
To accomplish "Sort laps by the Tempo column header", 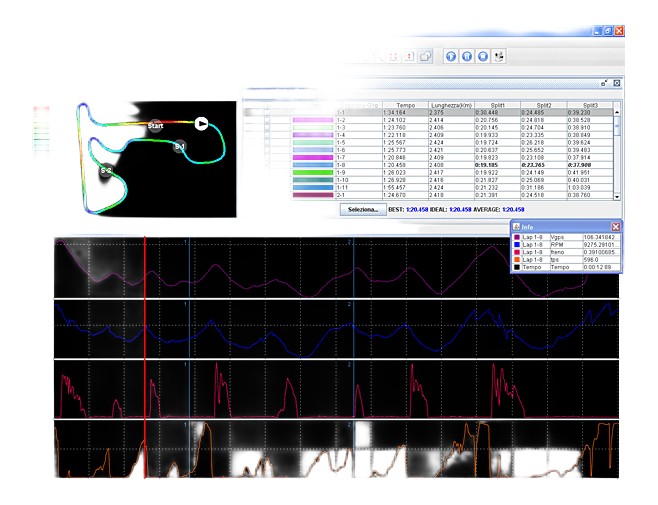I will [405, 104].
